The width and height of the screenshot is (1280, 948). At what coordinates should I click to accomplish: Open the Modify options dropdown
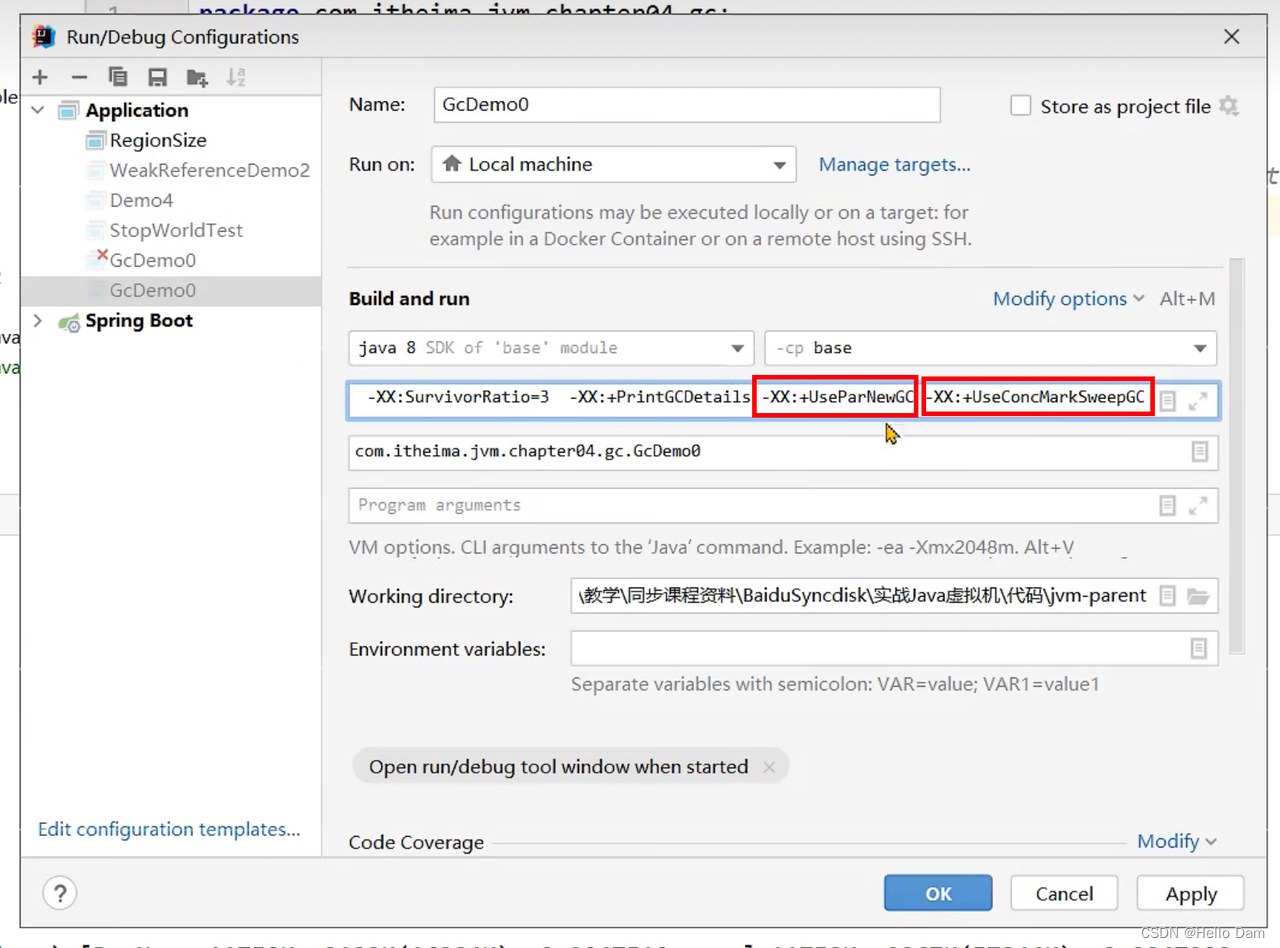pyautogui.click(x=1068, y=299)
